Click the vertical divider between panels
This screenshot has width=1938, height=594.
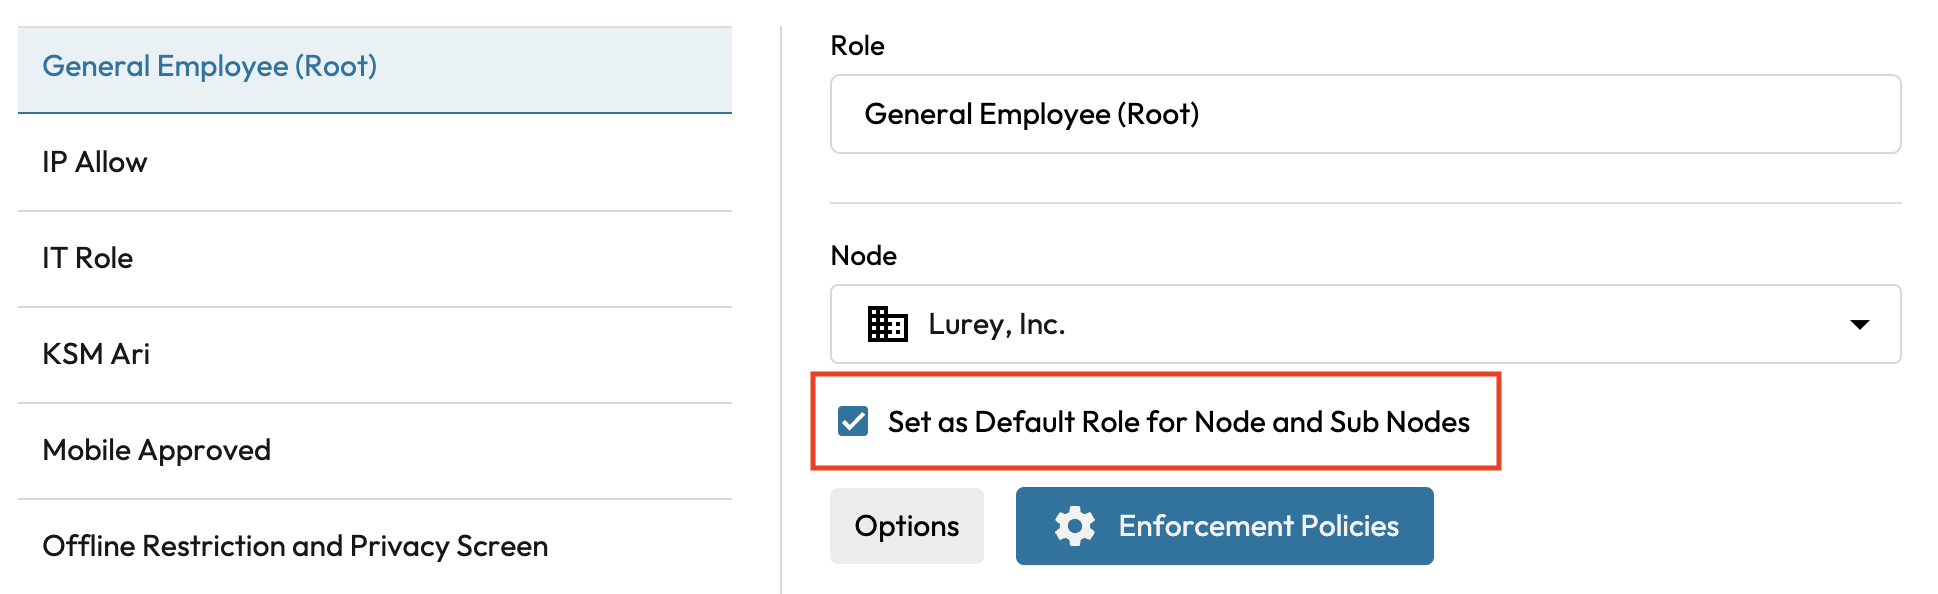pyautogui.click(x=781, y=300)
